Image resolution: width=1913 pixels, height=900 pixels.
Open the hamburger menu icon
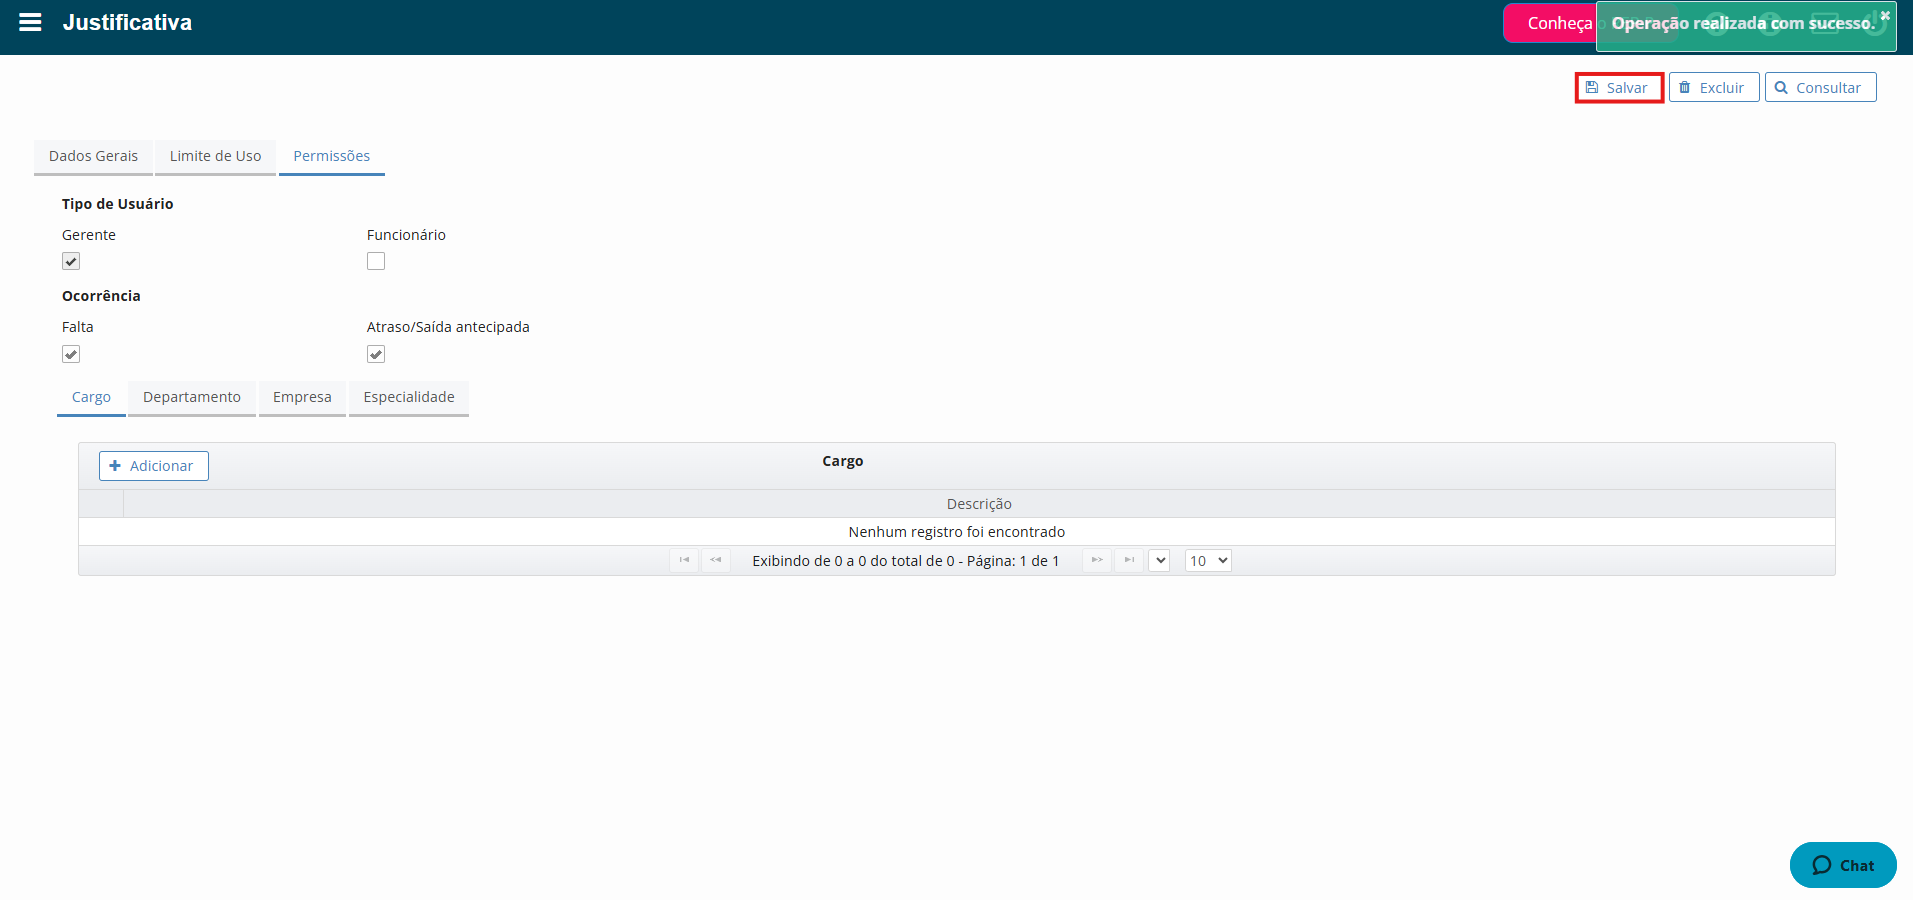(x=30, y=22)
